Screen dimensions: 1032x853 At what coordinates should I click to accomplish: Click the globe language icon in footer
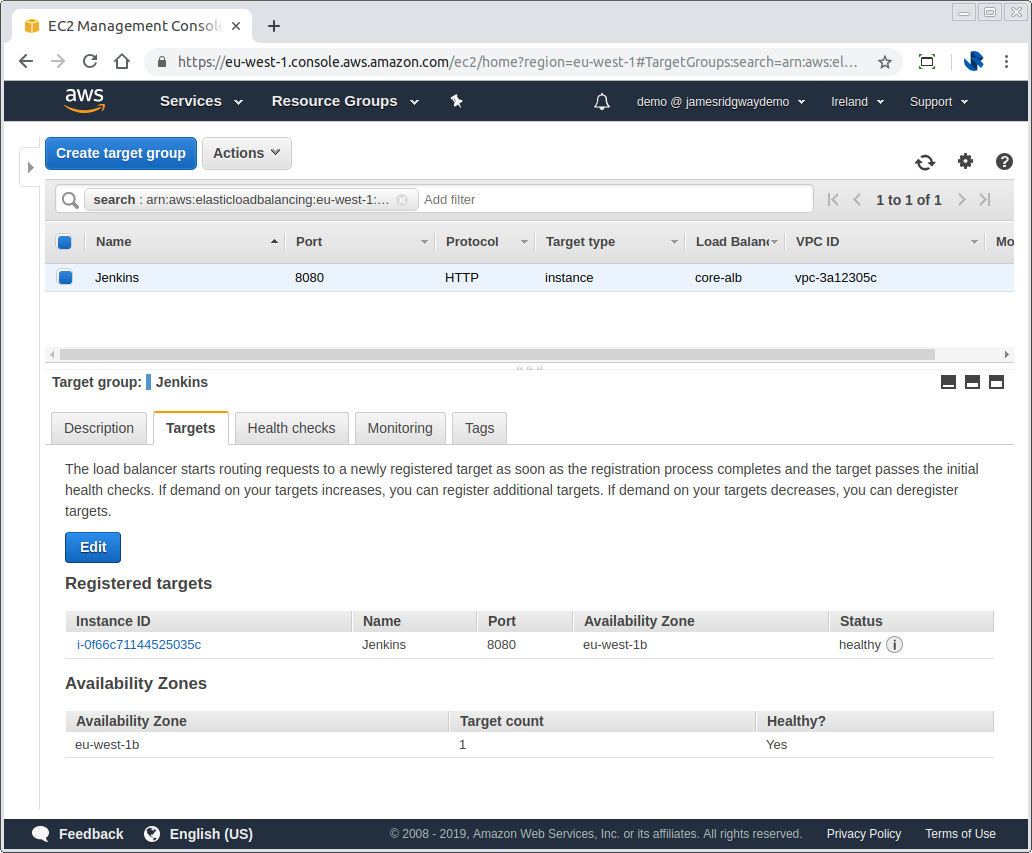point(152,834)
